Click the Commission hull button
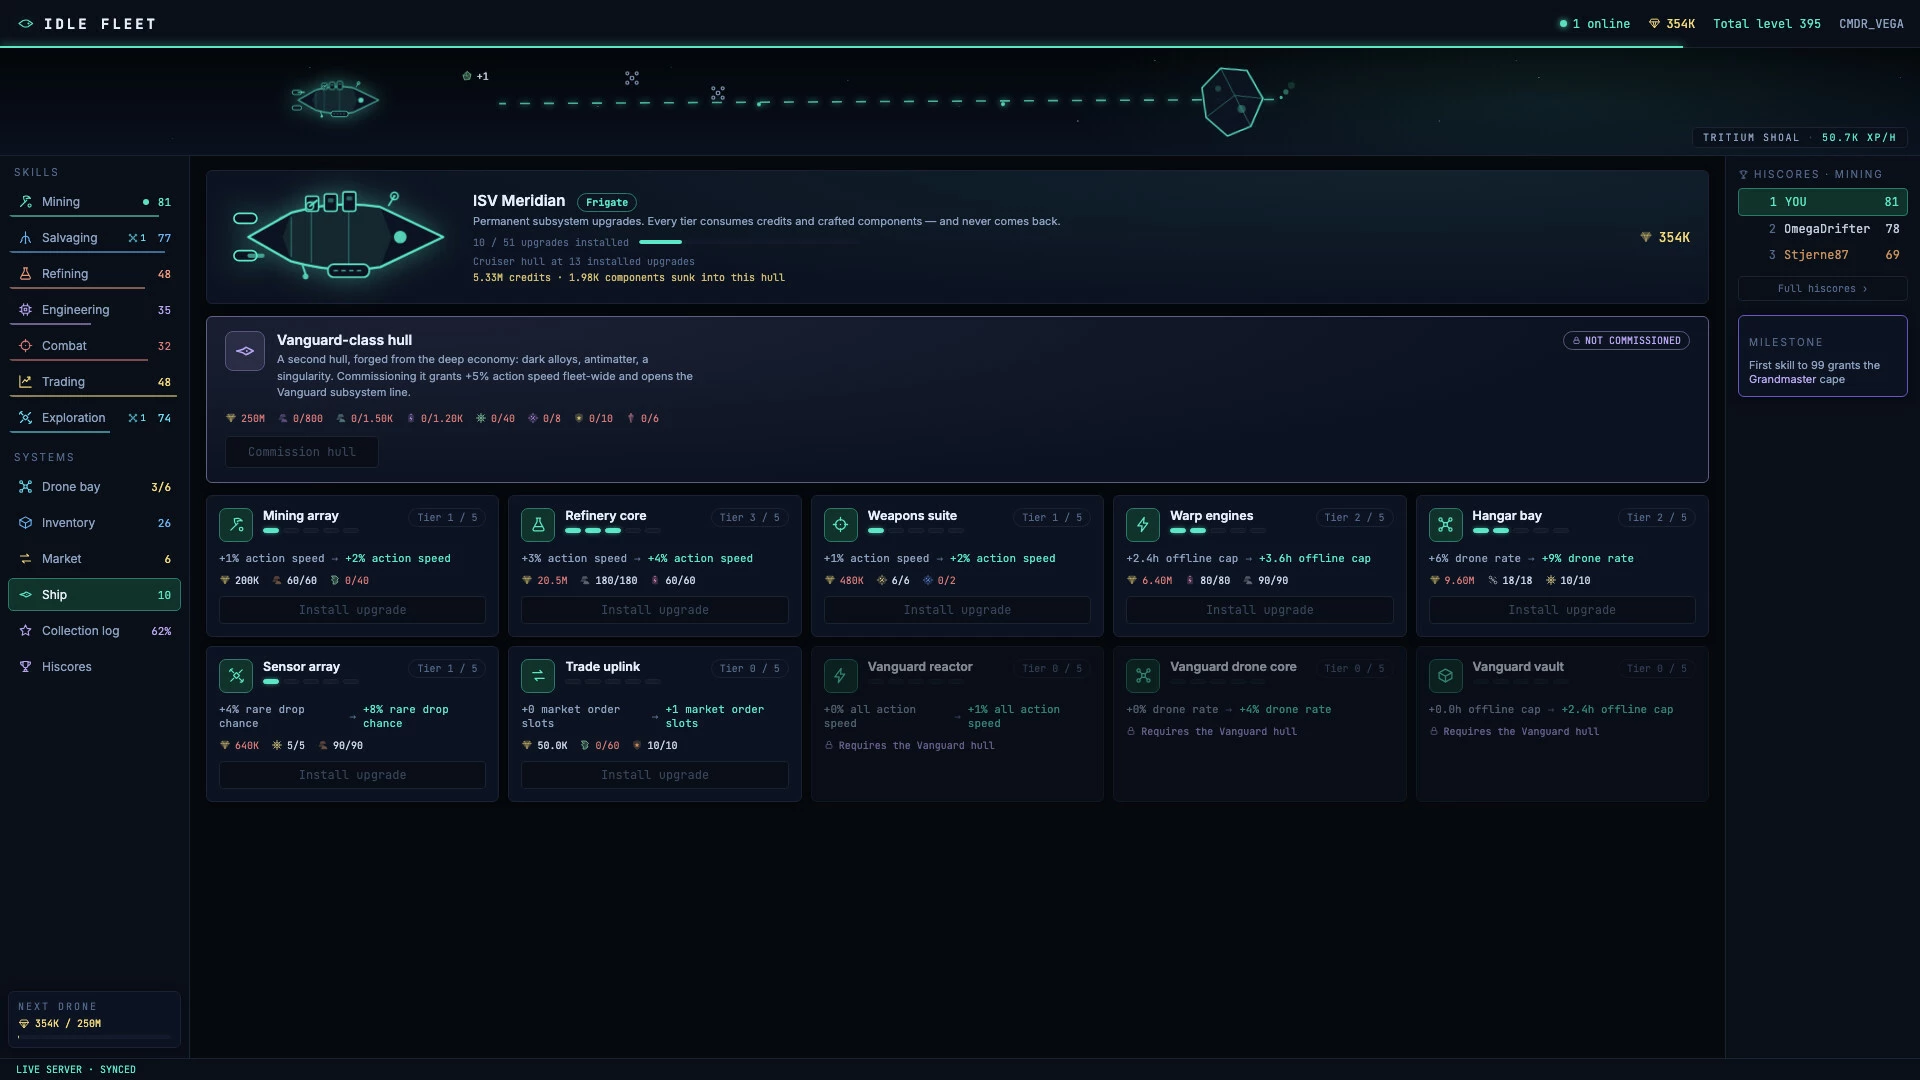This screenshot has height=1080, width=1920. tap(302, 452)
